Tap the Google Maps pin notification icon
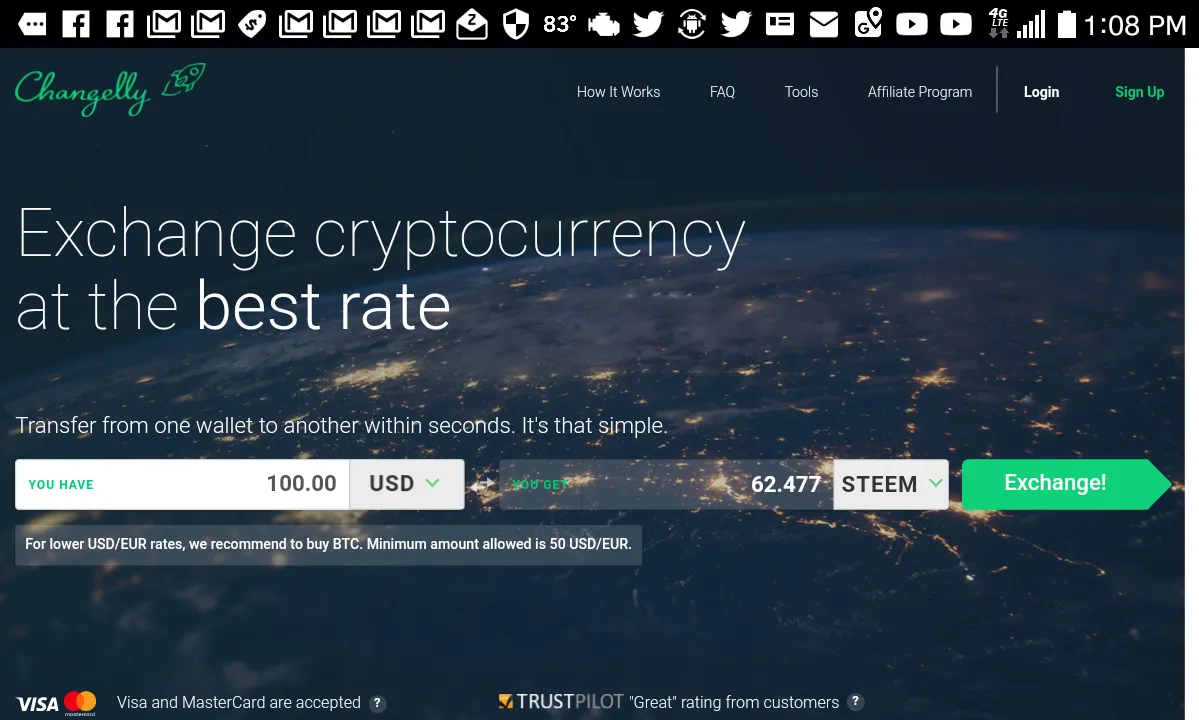 (x=868, y=23)
